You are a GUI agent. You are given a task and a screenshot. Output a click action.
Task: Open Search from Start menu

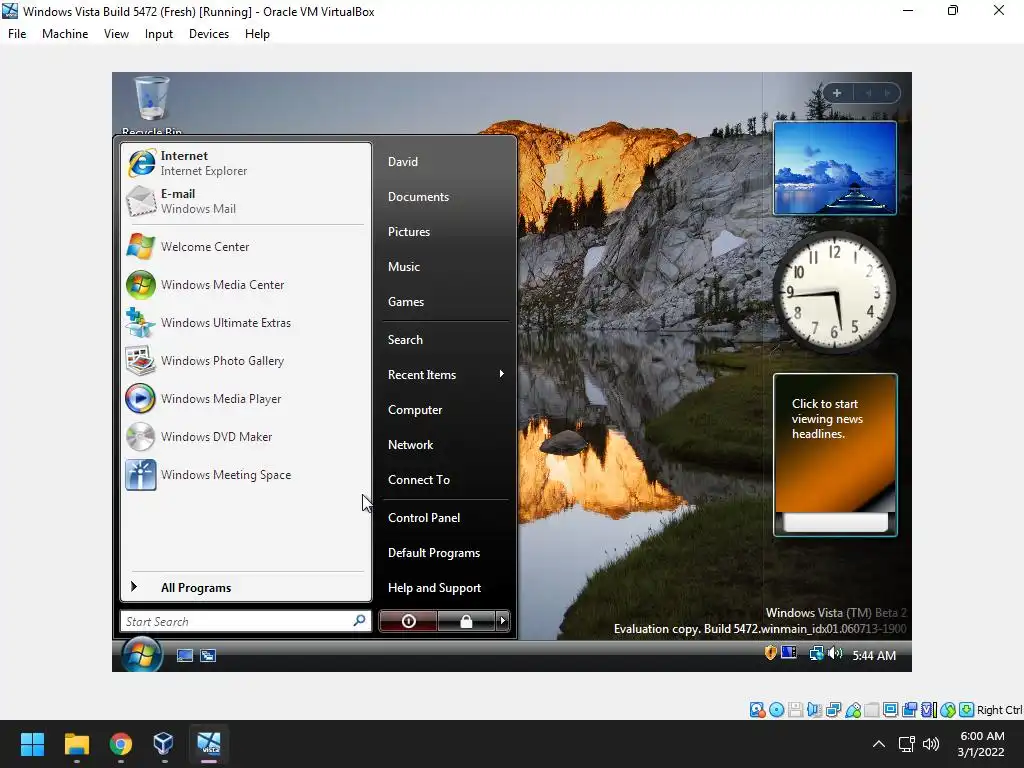[x=445, y=340]
